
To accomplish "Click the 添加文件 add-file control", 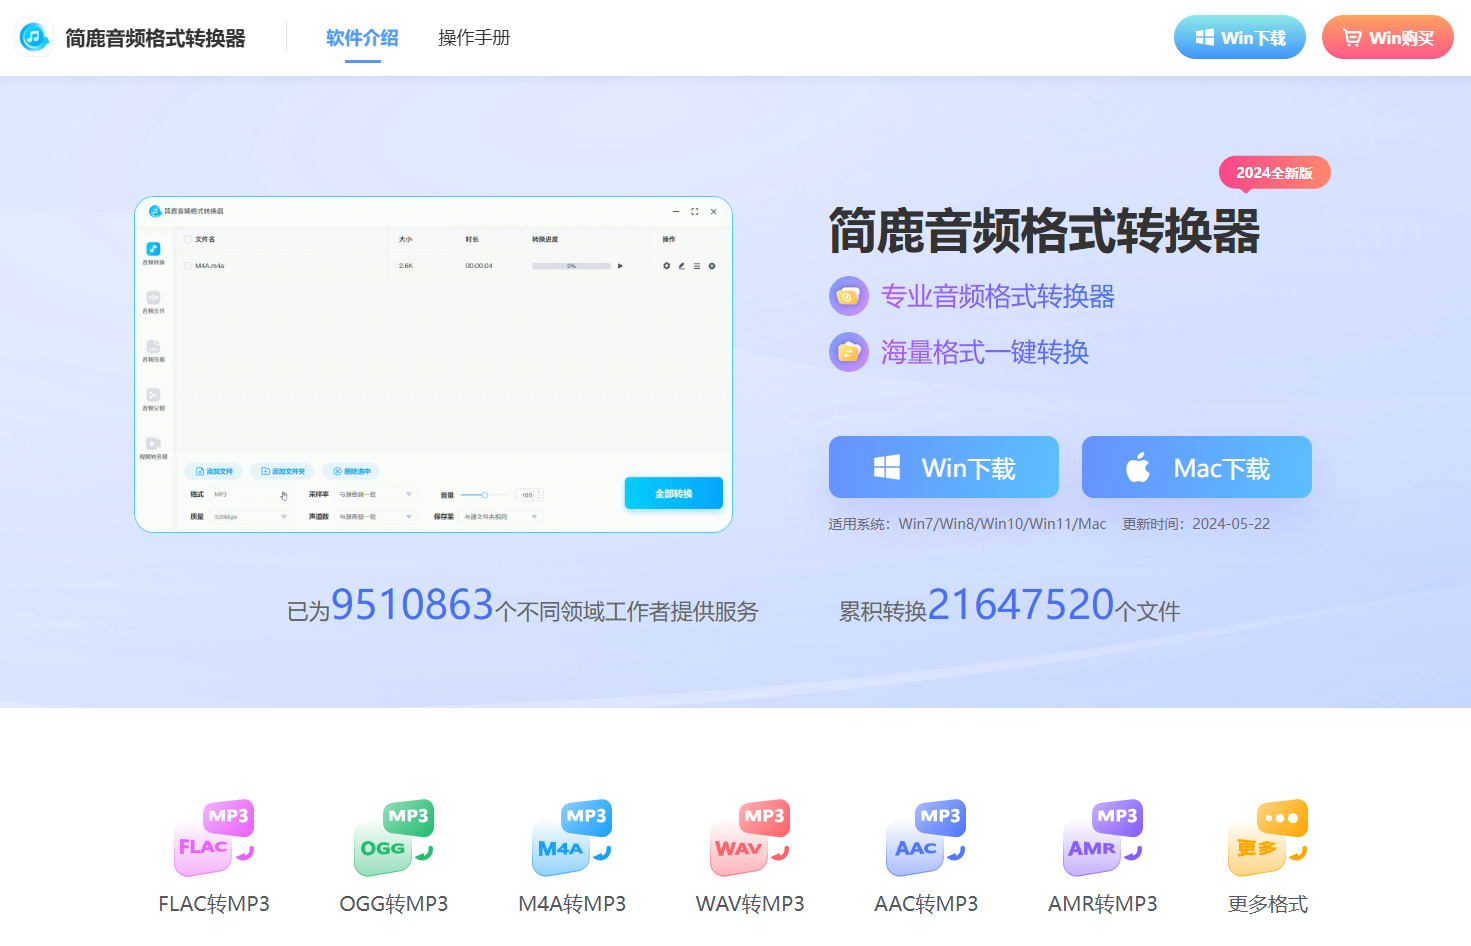I will pos(213,471).
